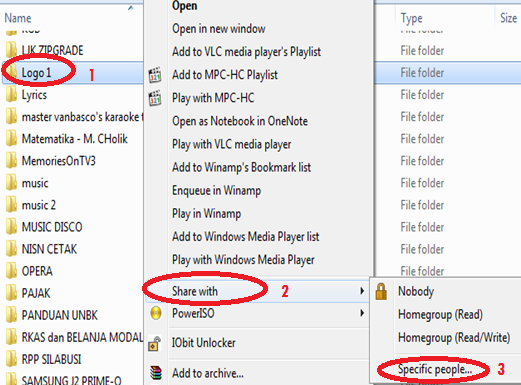Select Add to Winamp's Bookmark list
The height and width of the screenshot is (385, 521).
click(x=242, y=167)
